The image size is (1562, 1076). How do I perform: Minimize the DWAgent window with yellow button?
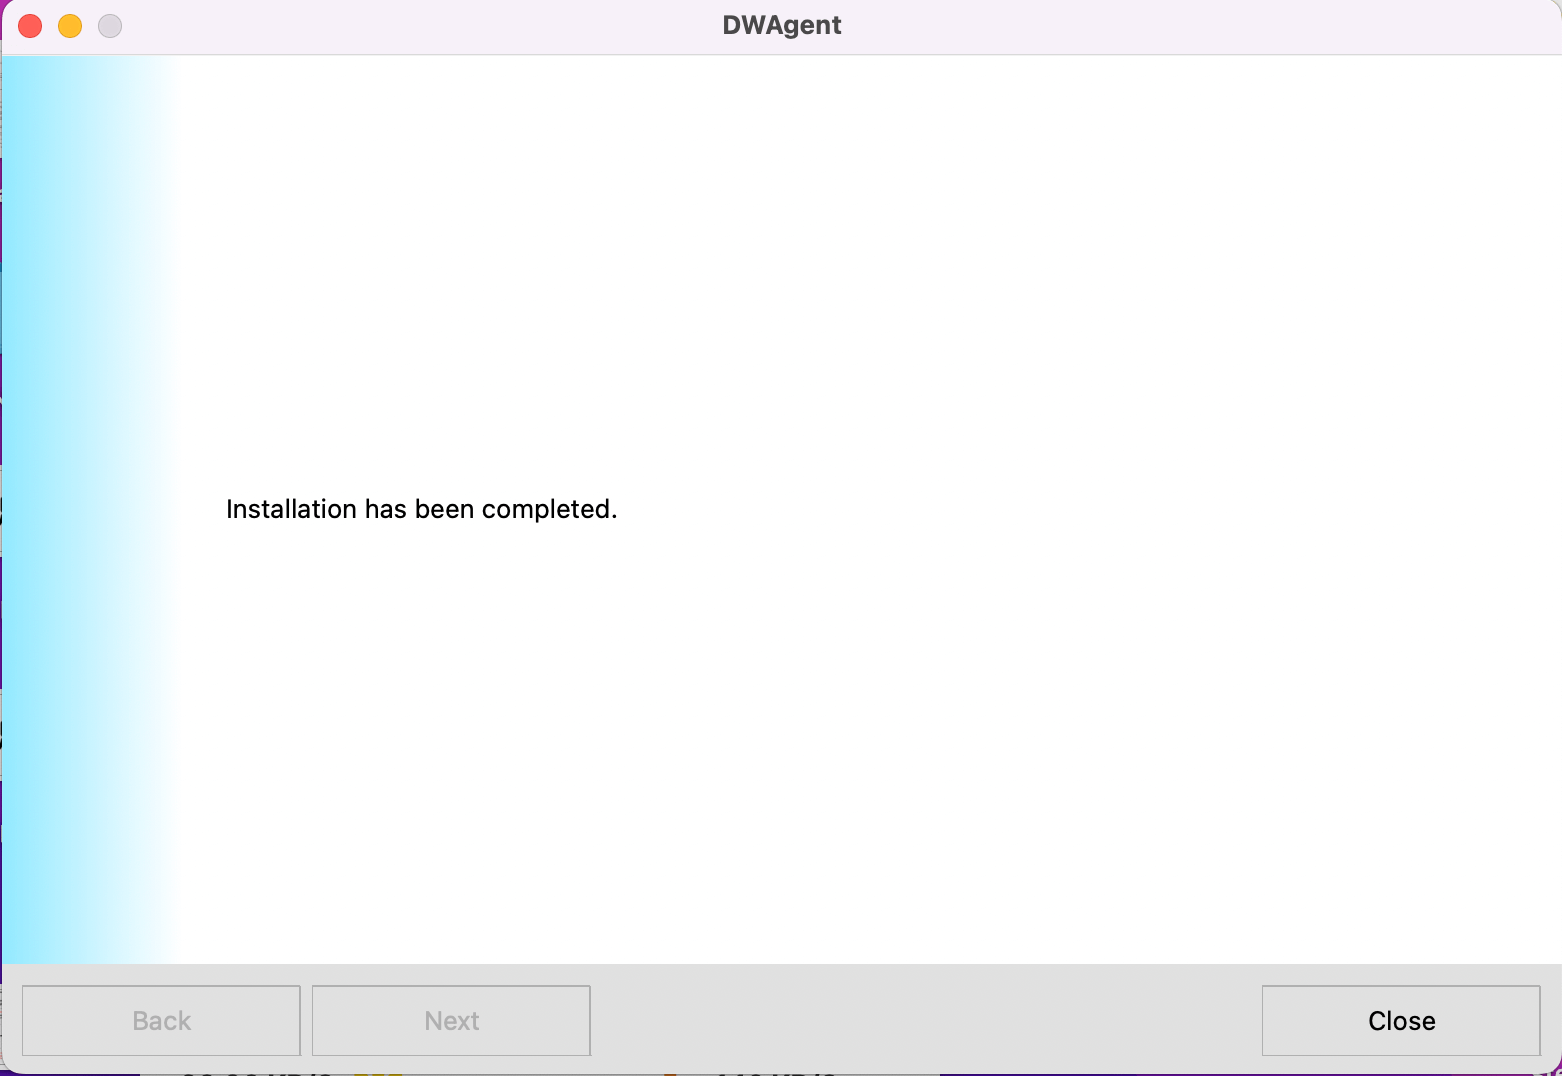tap(70, 26)
